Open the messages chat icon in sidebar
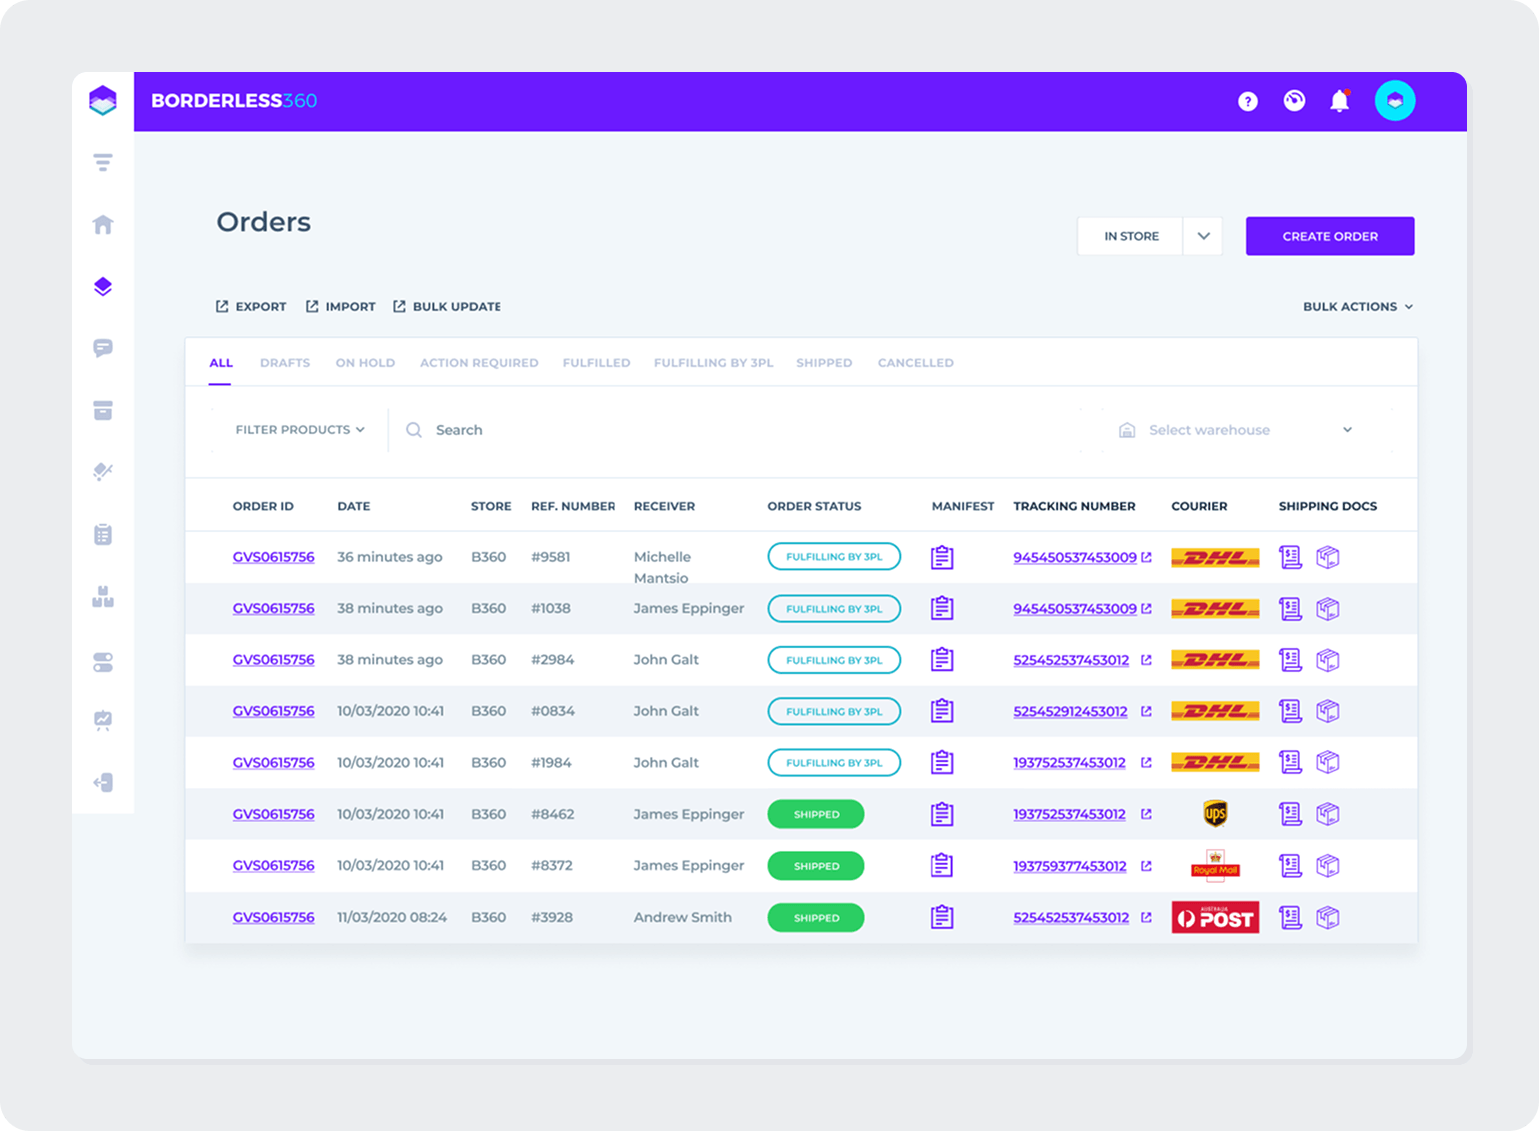This screenshot has width=1539, height=1131. [x=102, y=348]
